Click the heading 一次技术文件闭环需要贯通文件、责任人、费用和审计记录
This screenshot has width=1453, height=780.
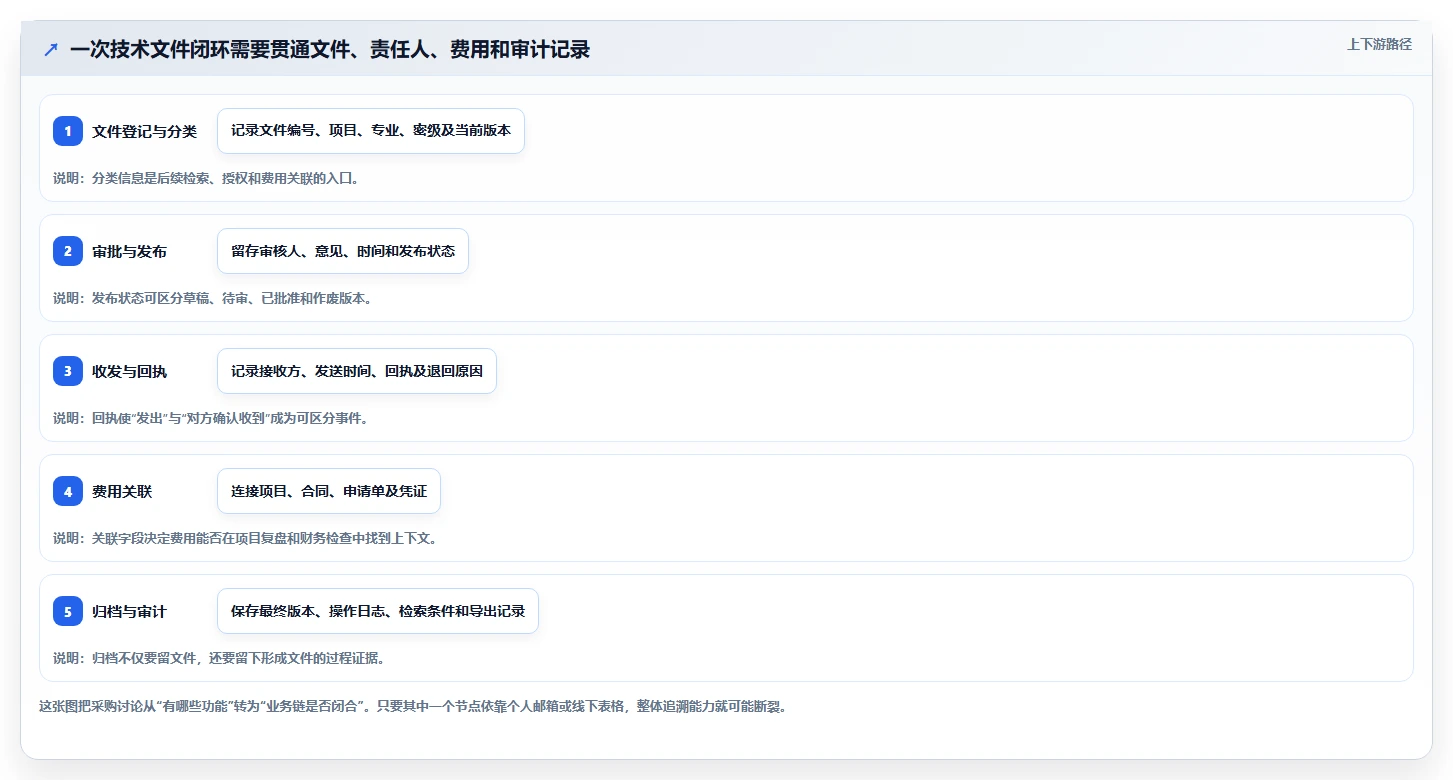(x=330, y=49)
